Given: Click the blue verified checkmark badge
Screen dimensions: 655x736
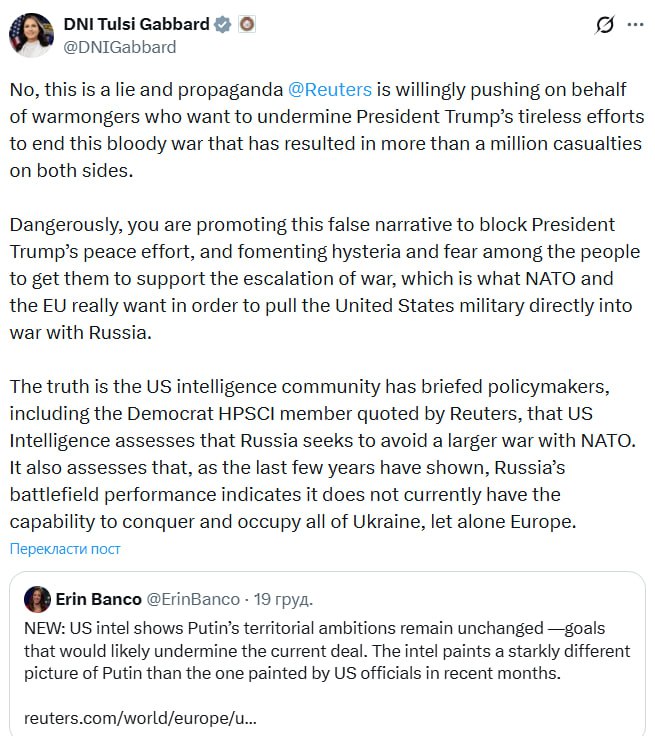Looking at the screenshot, I should (225, 24).
